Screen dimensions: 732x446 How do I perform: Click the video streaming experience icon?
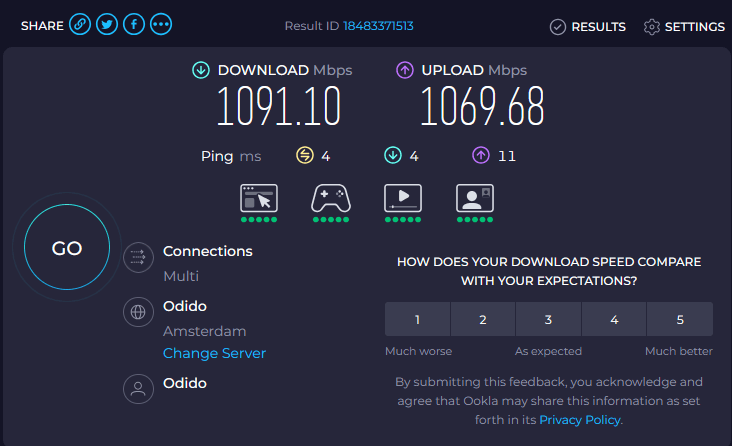[403, 198]
